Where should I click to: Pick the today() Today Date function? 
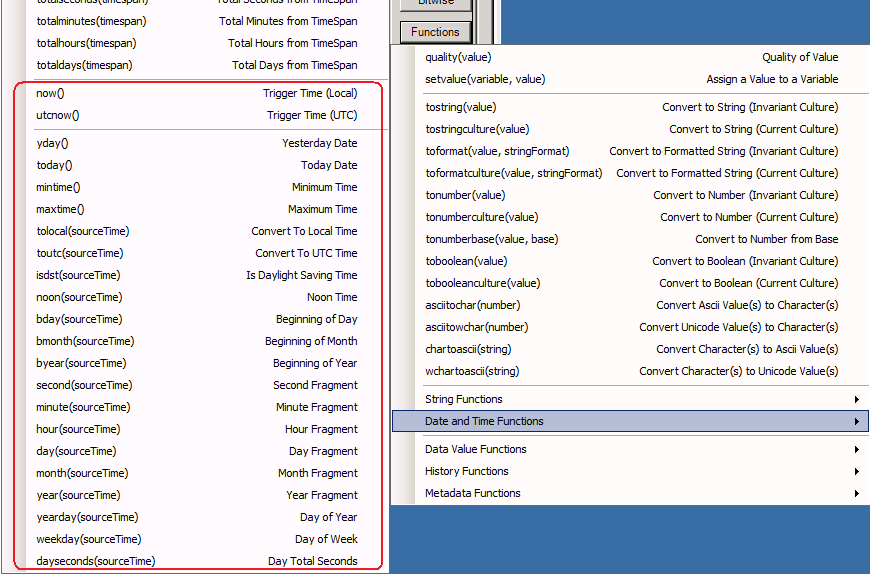(196, 165)
